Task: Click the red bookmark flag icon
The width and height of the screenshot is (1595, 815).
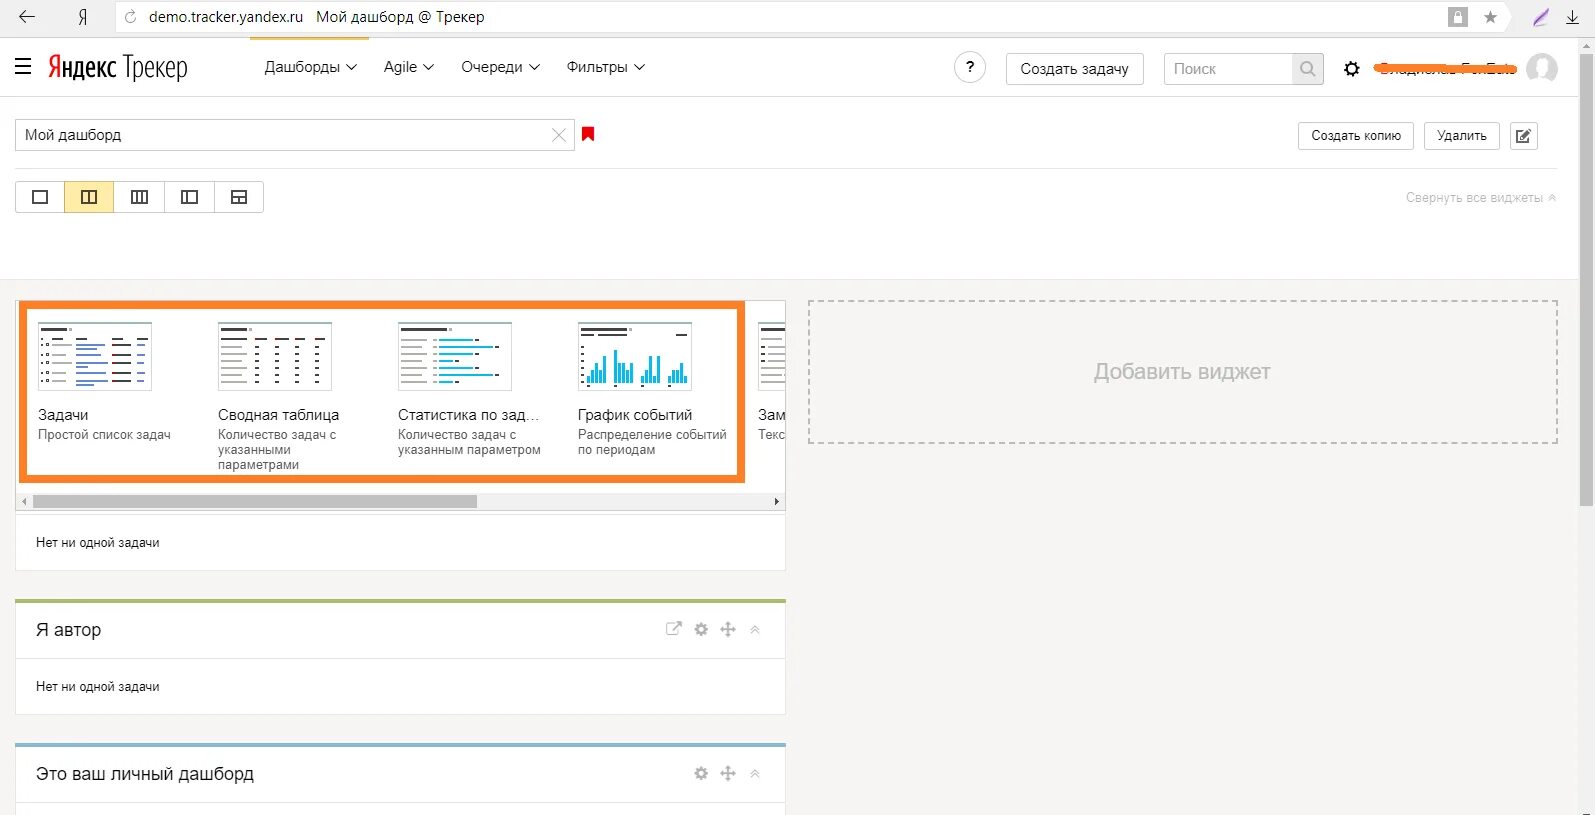Action: pos(588,134)
